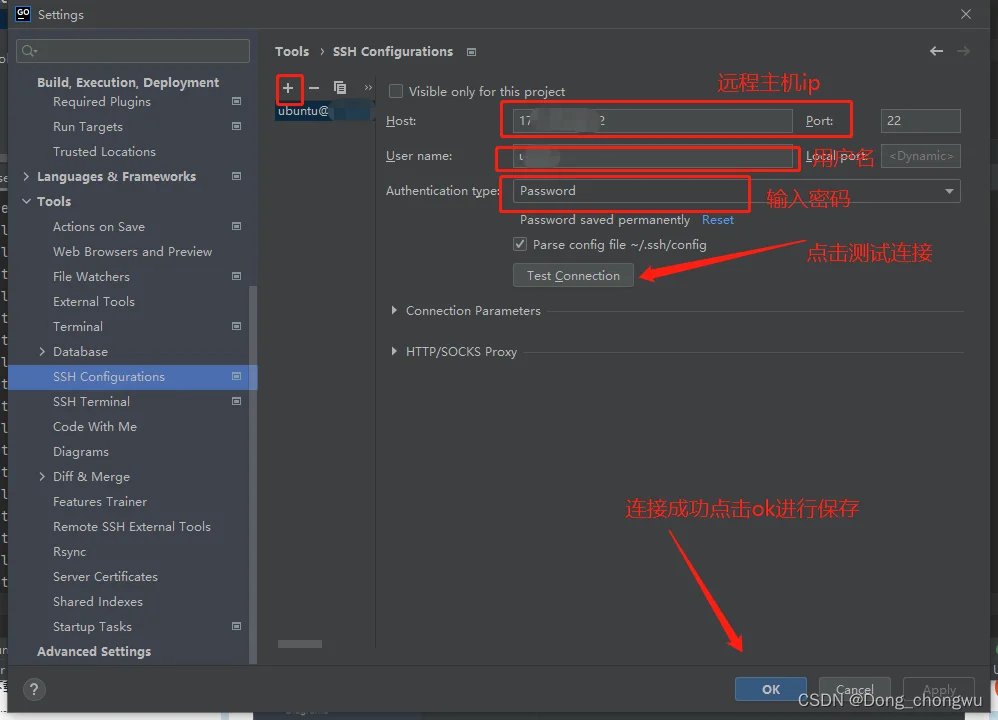Click the settings search magnifier icon
The image size is (998, 720).
click(x=28, y=51)
